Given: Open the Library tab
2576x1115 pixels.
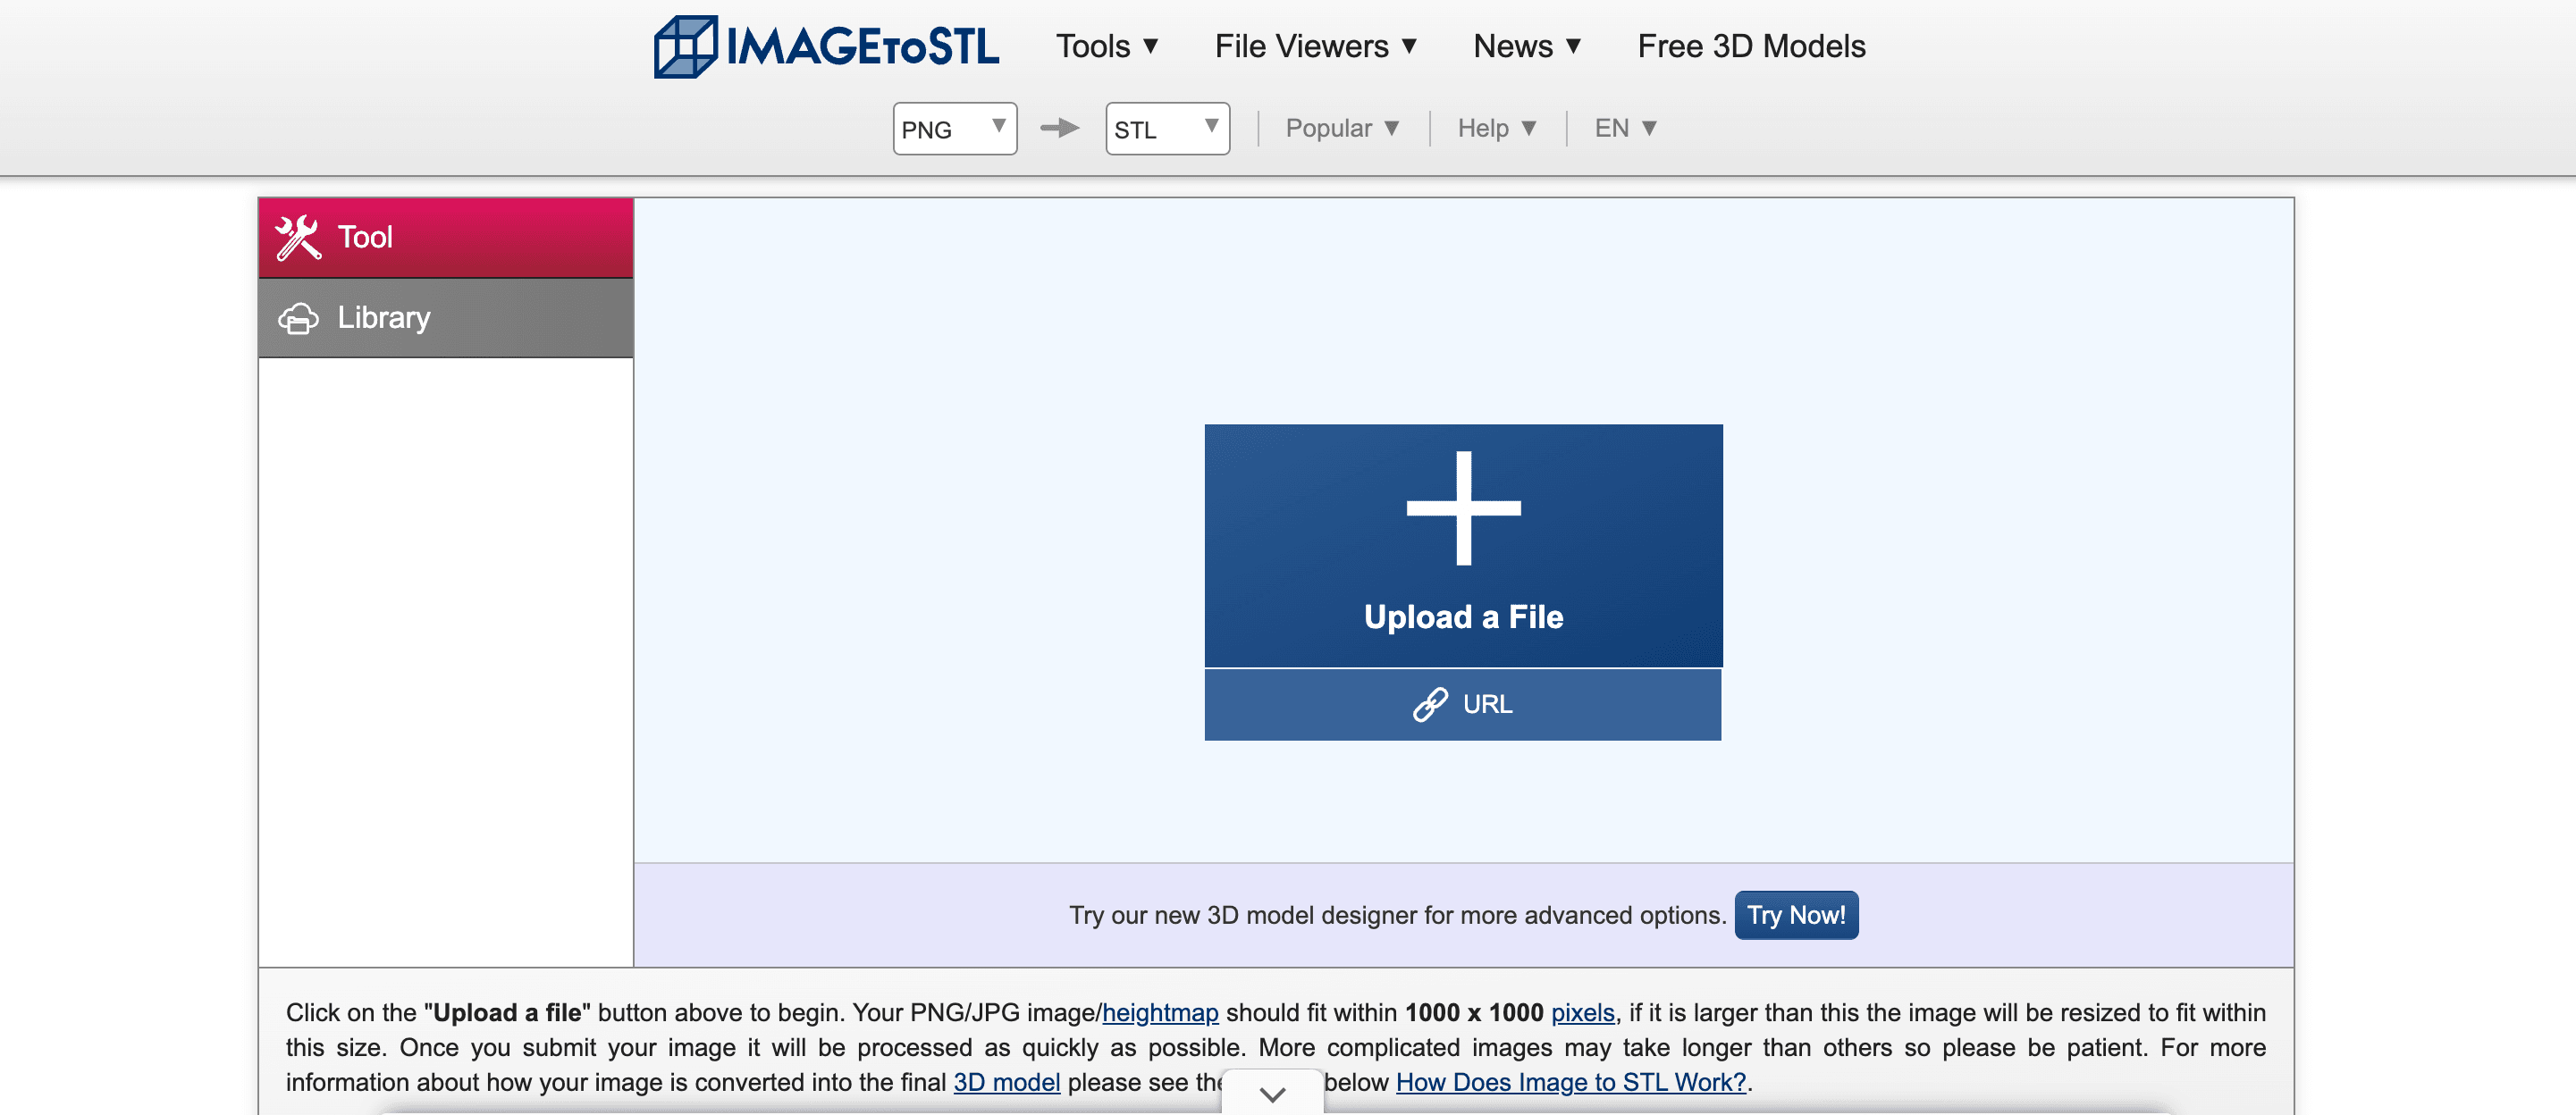Looking at the screenshot, I should (x=446, y=317).
